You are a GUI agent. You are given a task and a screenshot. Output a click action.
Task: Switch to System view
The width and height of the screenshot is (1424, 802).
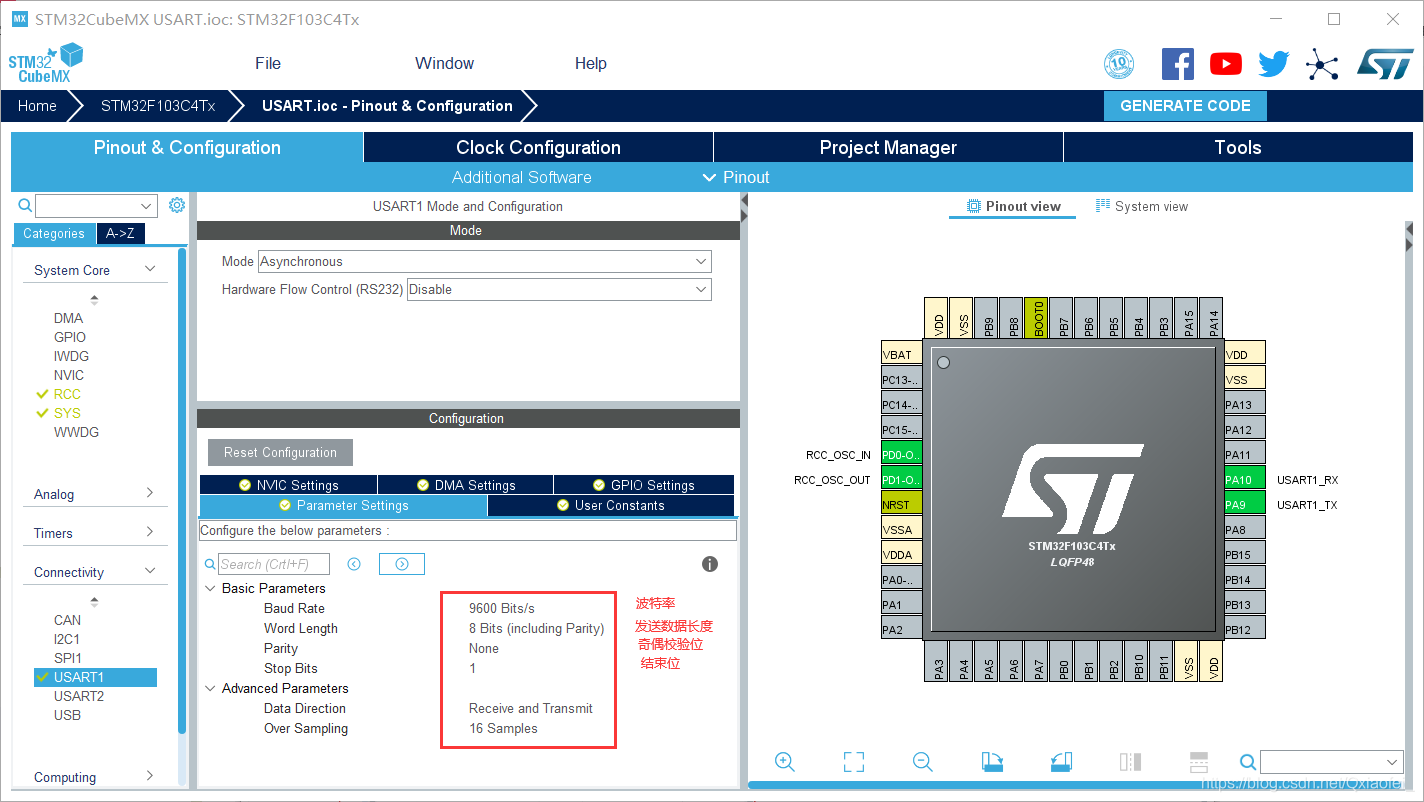coord(1142,206)
